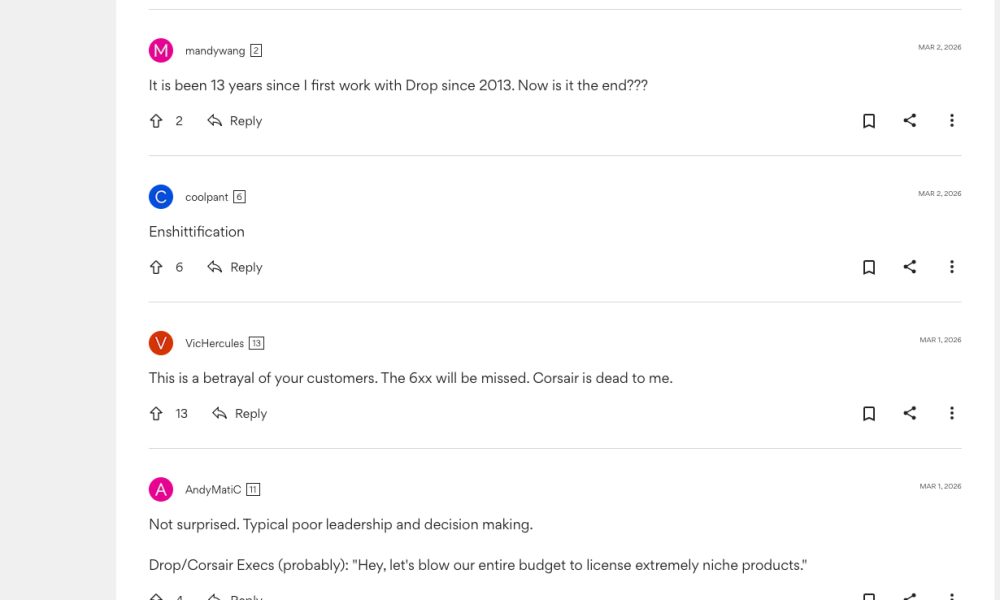Open AndyMatiC's profile via username

click(213, 490)
